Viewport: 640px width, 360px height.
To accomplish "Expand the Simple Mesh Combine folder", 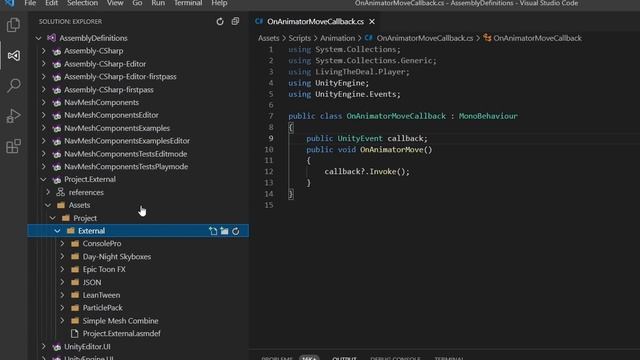I will pyautogui.click(x=62, y=321).
